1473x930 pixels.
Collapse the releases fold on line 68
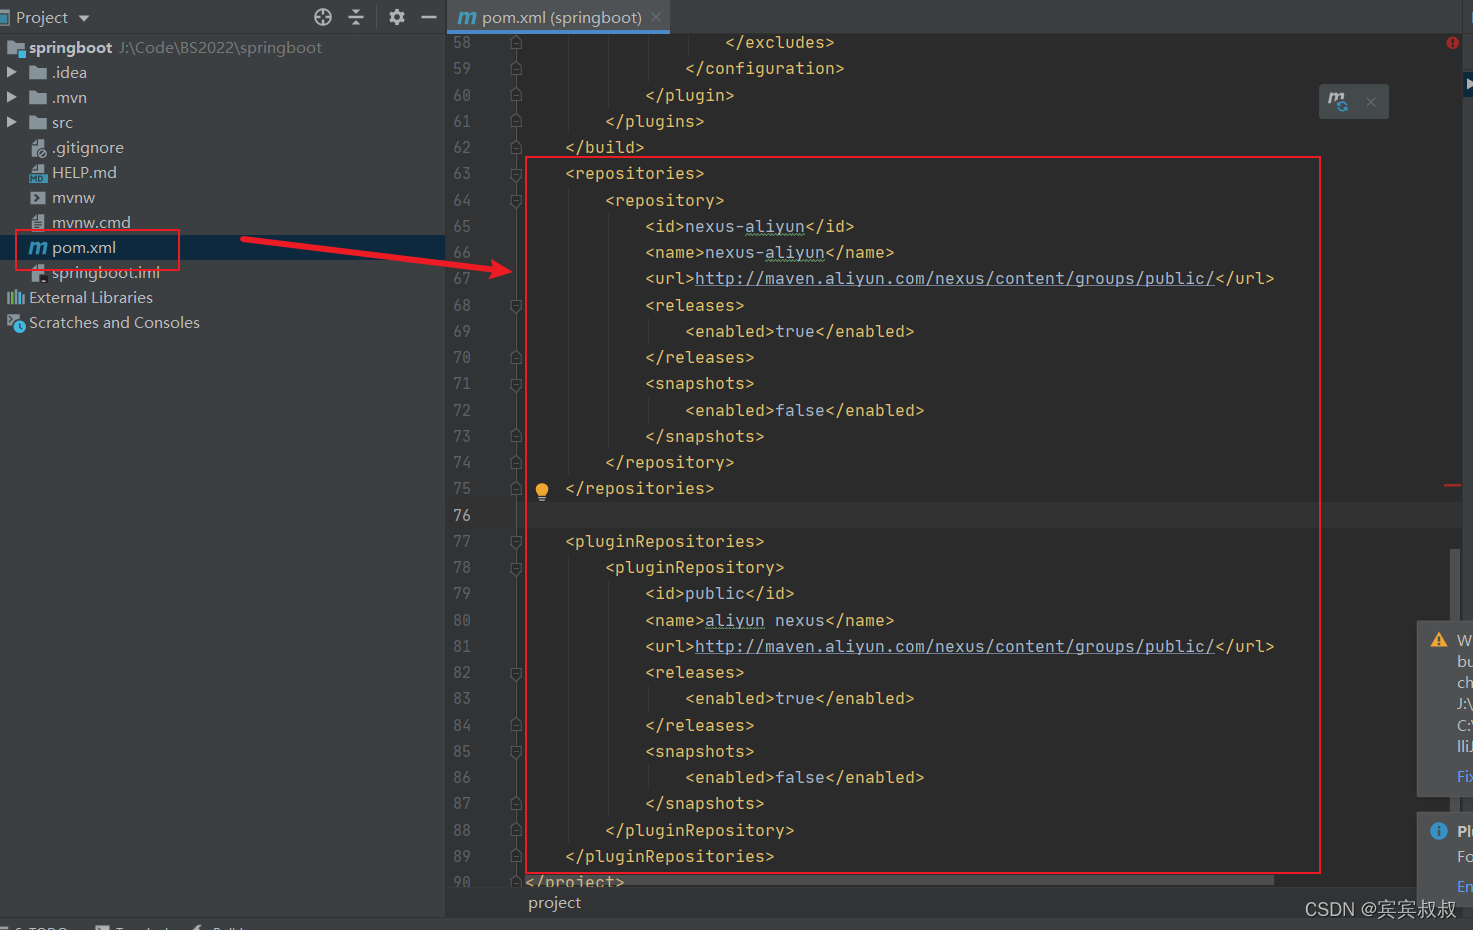pyautogui.click(x=516, y=305)
